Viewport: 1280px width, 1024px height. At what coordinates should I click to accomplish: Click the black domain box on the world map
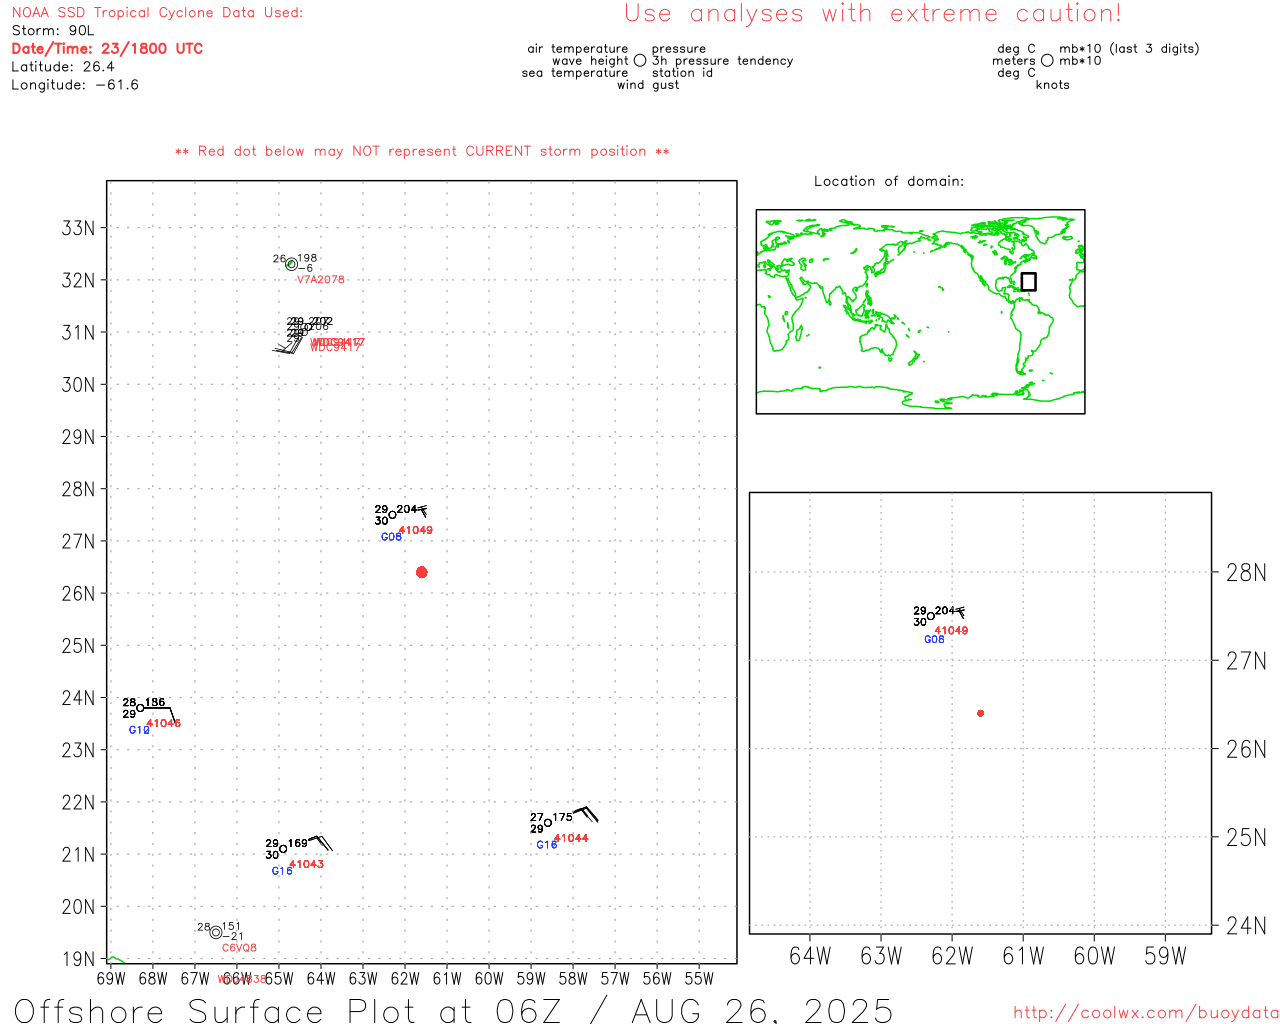(x=1028, y=282)
